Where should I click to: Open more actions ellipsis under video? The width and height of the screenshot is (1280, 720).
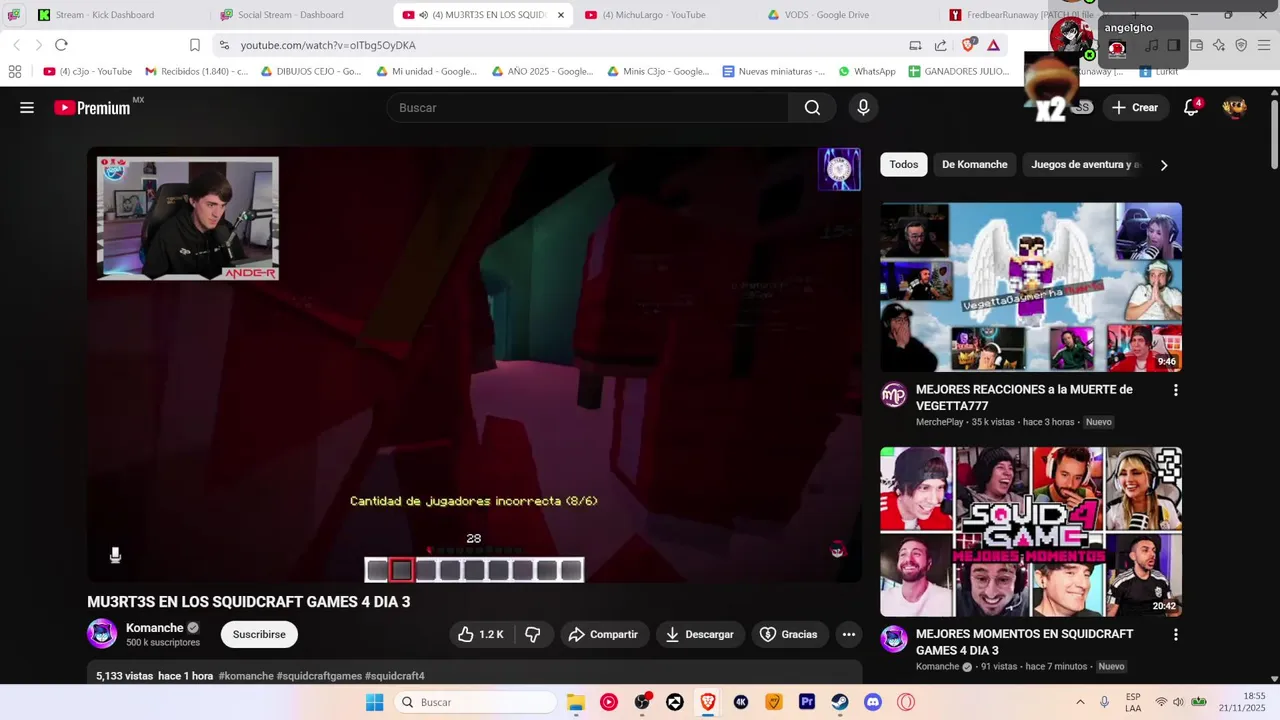click(849, 634)
